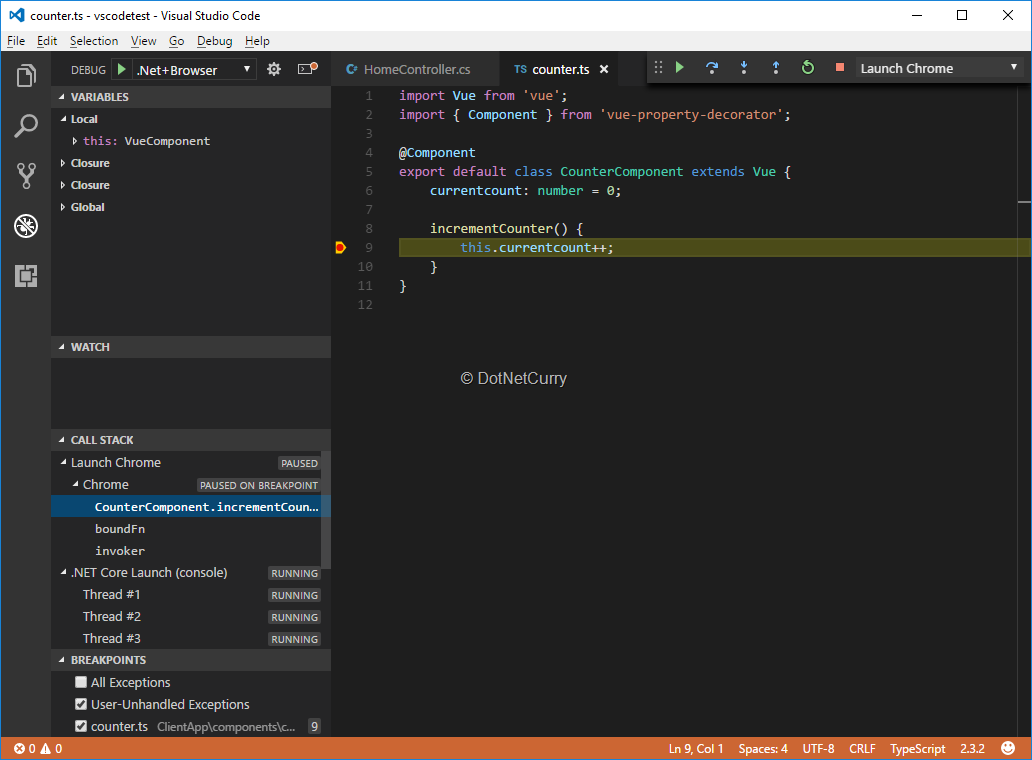Screen dimensions: 1032x760
Task: Step Over in the debug toolbar
Action: pos(711,68)
